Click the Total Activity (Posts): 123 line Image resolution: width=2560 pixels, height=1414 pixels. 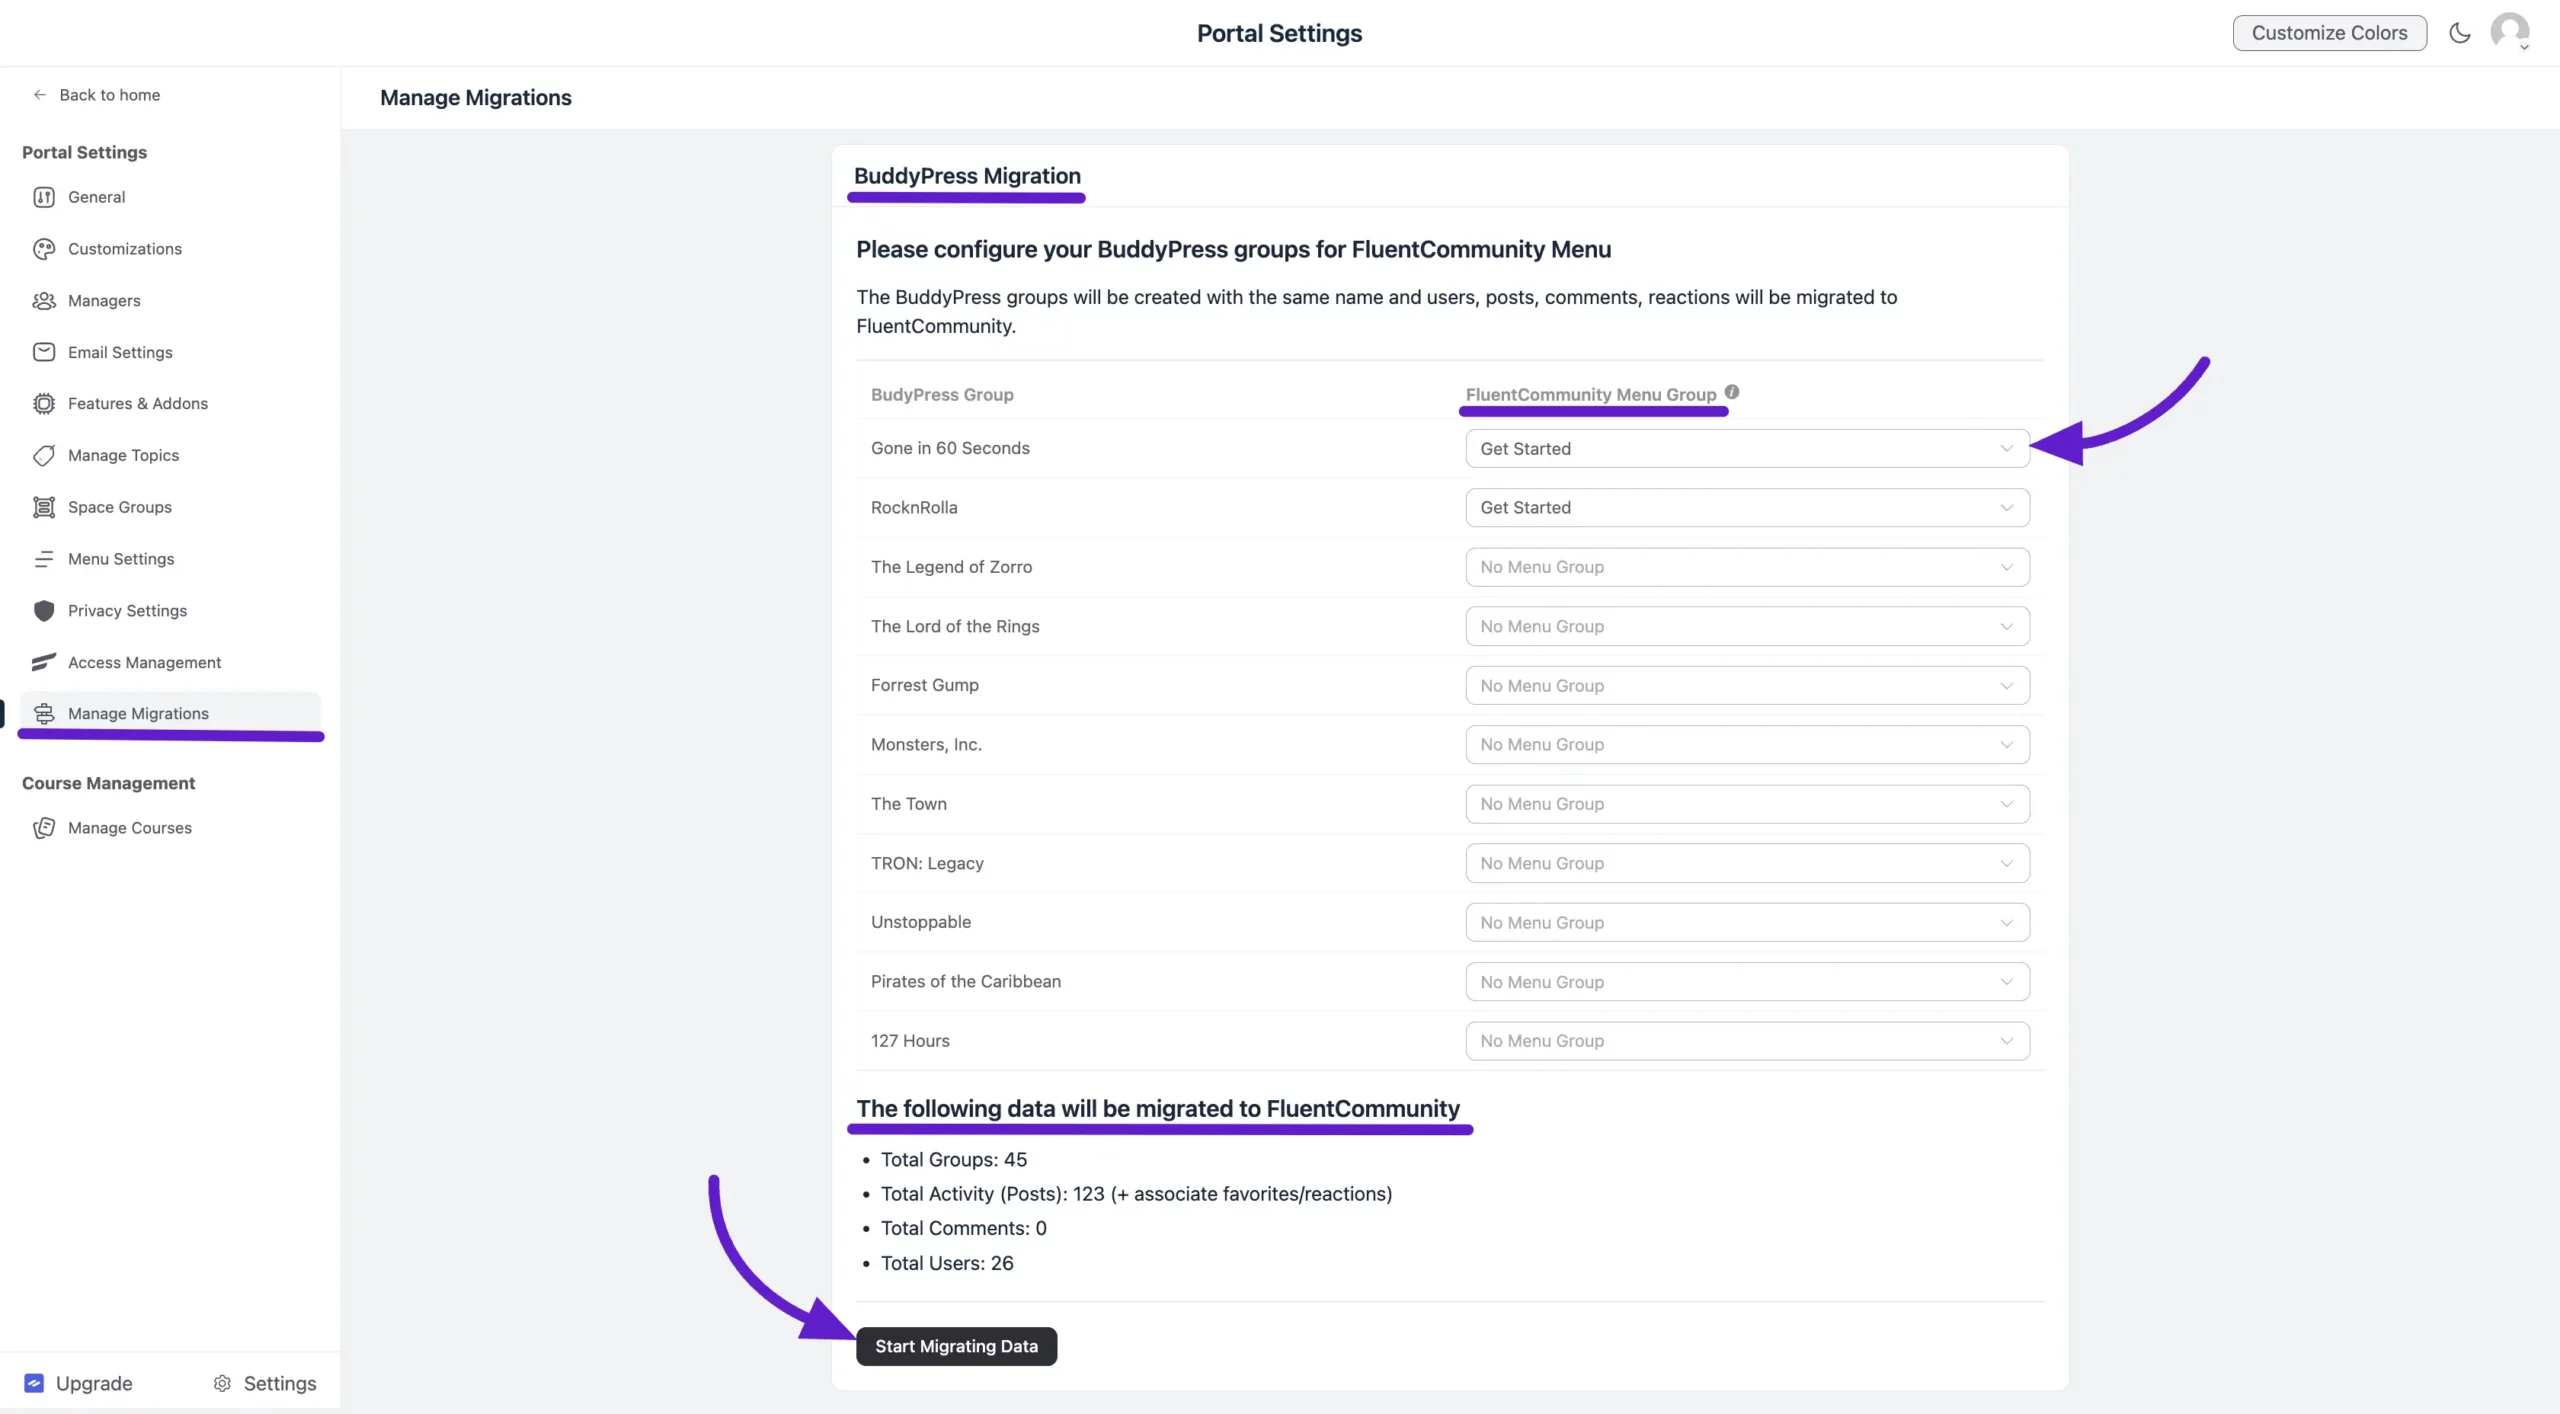click(1136, 1194)
